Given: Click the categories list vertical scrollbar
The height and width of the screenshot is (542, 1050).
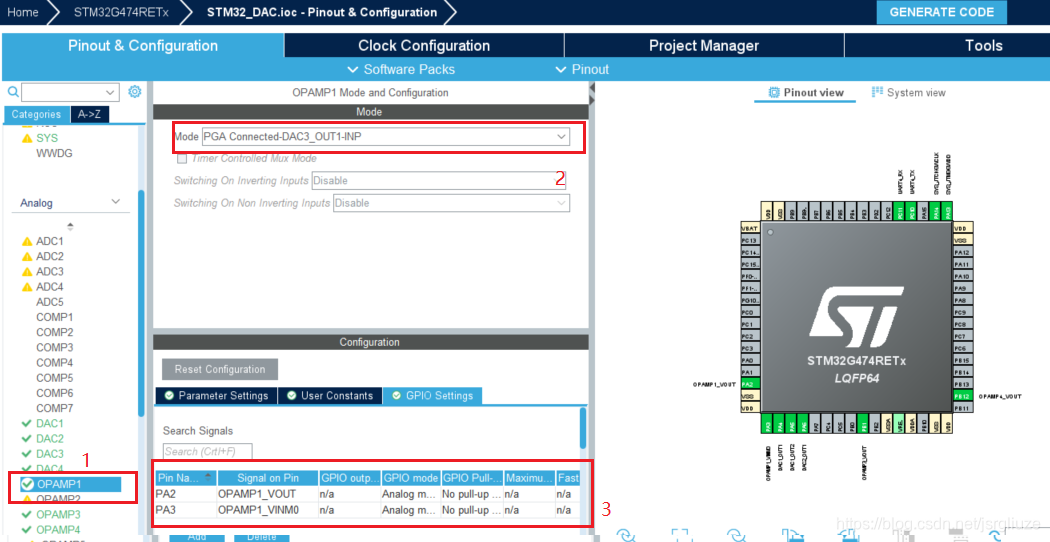Looking at the screenshot, I should pyautogui.click(x=141, y=303).
